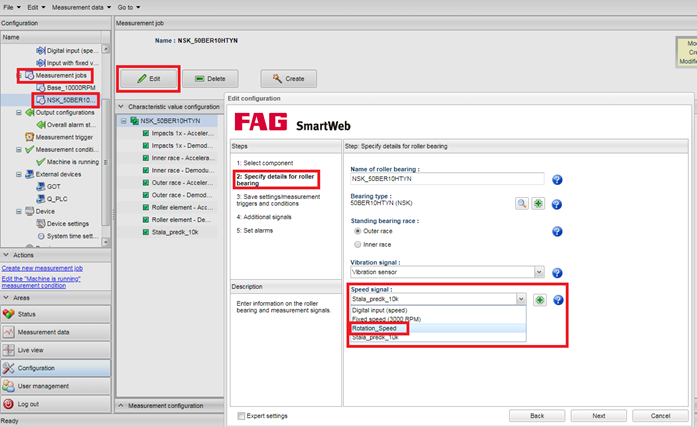Select the Stala_predk_10k characteristic value
Image resolution: width=697 pixels, height=427 pixels.
pos(175,232)
